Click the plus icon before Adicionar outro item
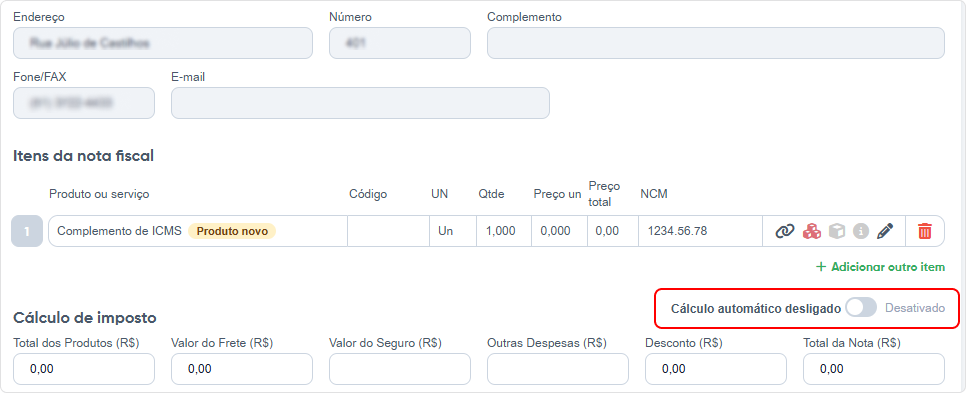Viewport: 966px width, 393px height. [820, 267]
